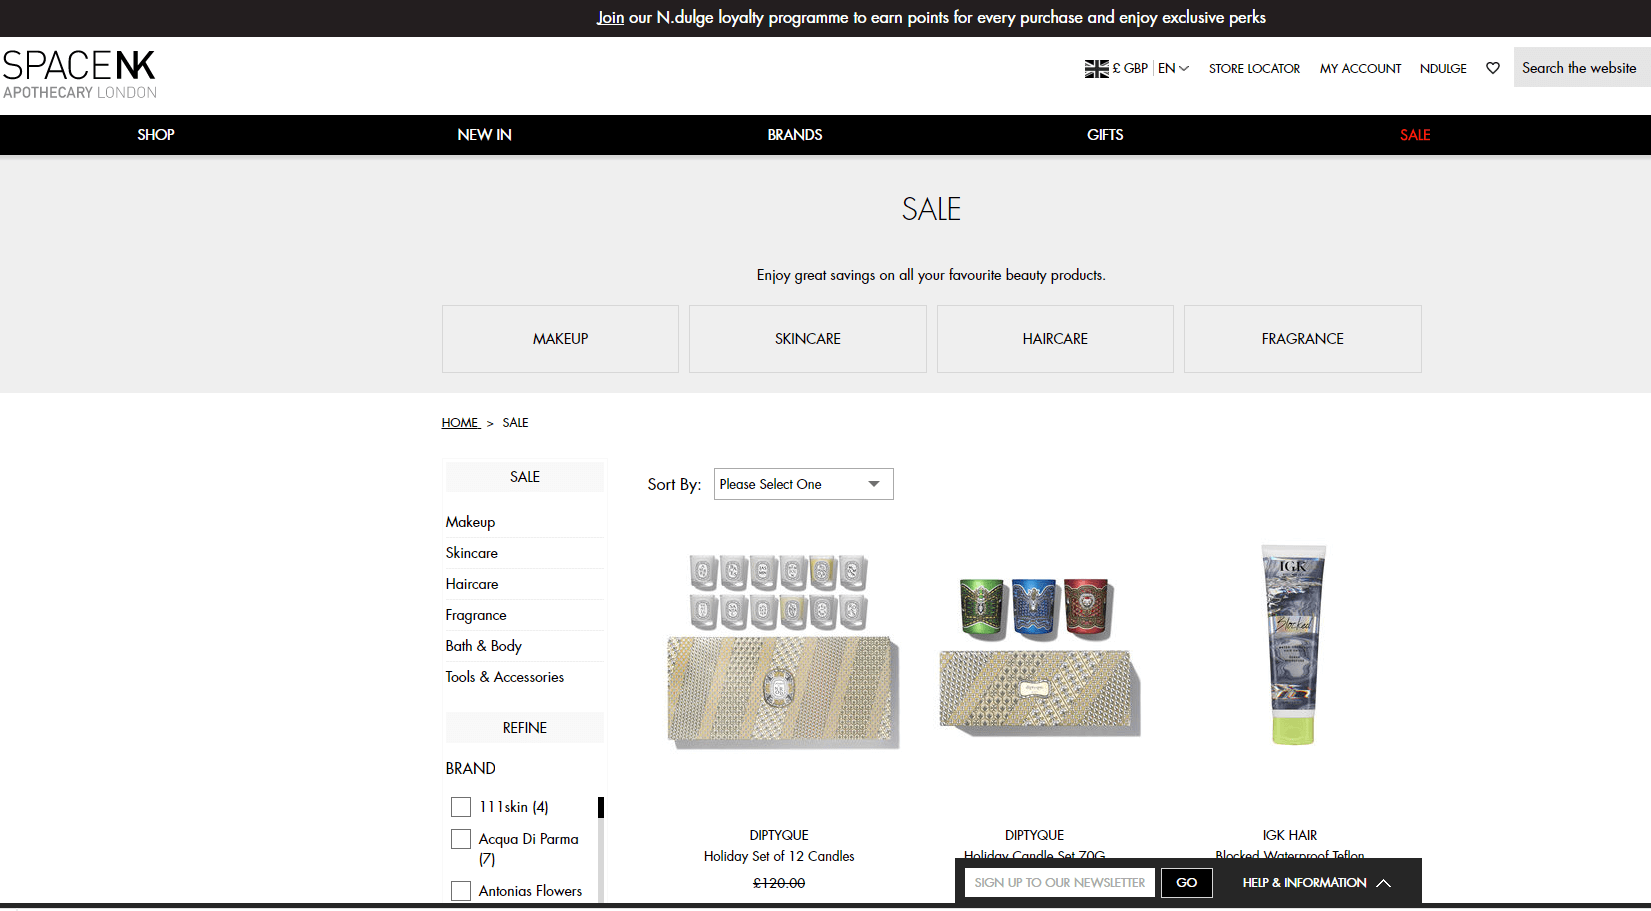Click the brand filter list scrollbar

601,850
